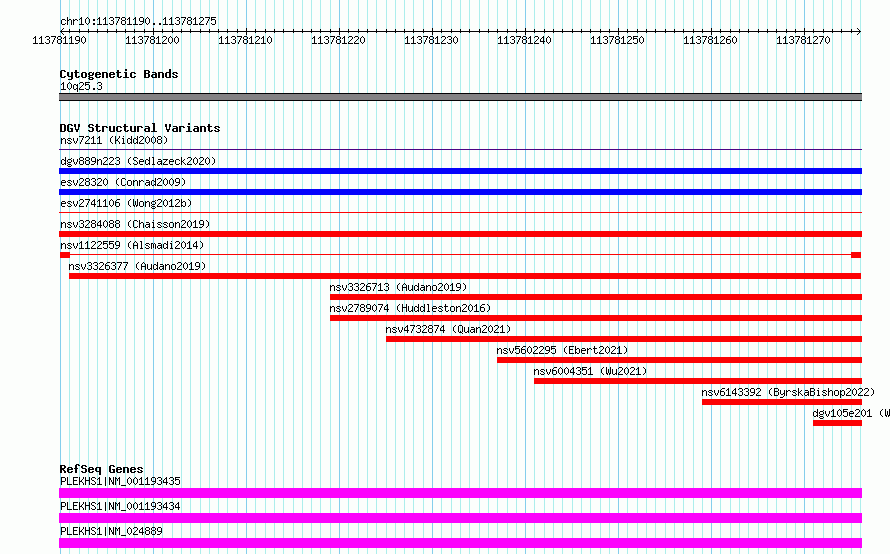Viewport: 890px width, 554px height.
Task: Click the right red end block of nsv1122559
Action: pos(856,255)
